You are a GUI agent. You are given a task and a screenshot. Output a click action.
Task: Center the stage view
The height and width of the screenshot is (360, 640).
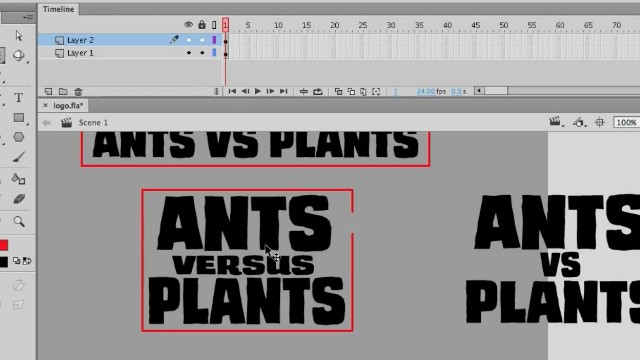pos(600,122)
